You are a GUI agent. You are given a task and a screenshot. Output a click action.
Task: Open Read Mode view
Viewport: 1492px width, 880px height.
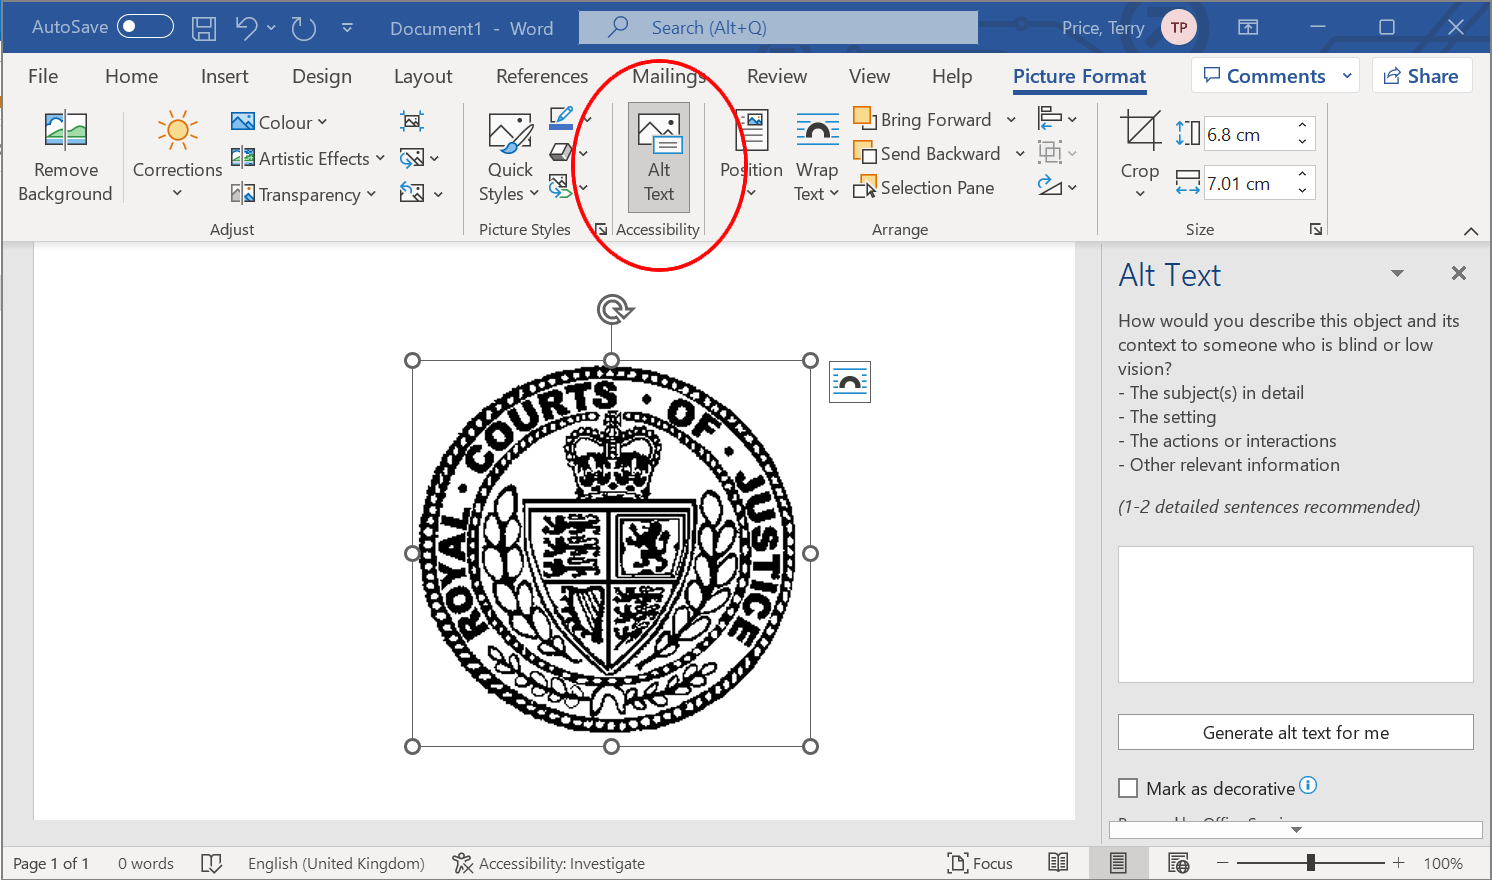click(1058, 862)
